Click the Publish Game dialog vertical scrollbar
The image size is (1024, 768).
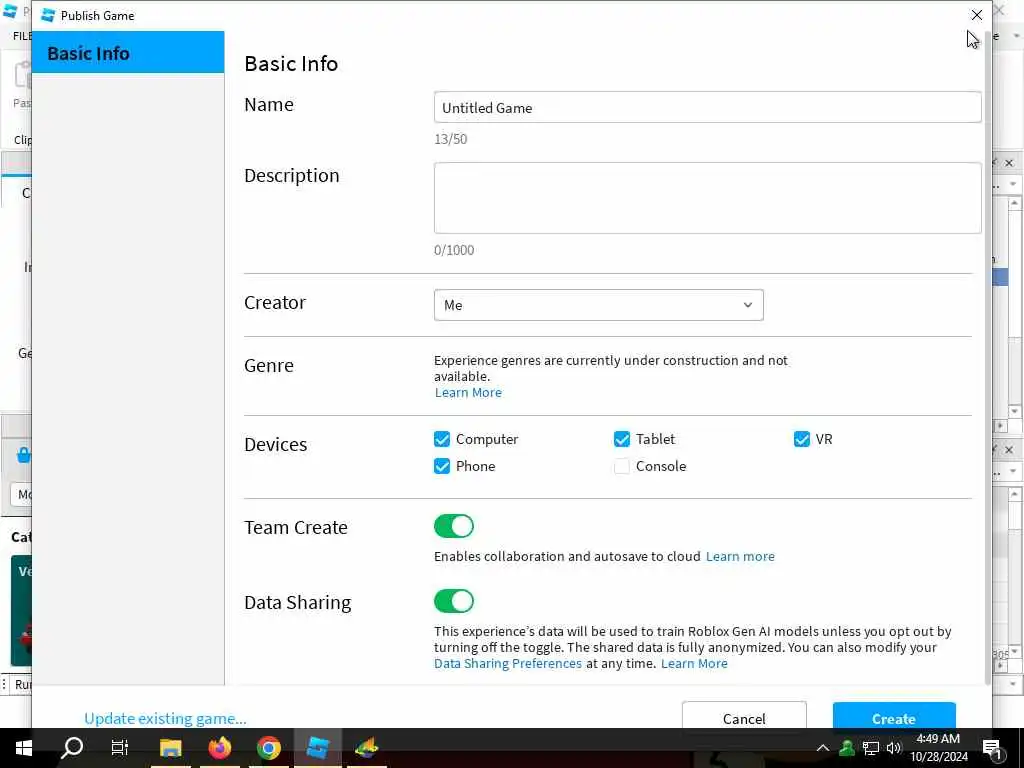point(986,357)
